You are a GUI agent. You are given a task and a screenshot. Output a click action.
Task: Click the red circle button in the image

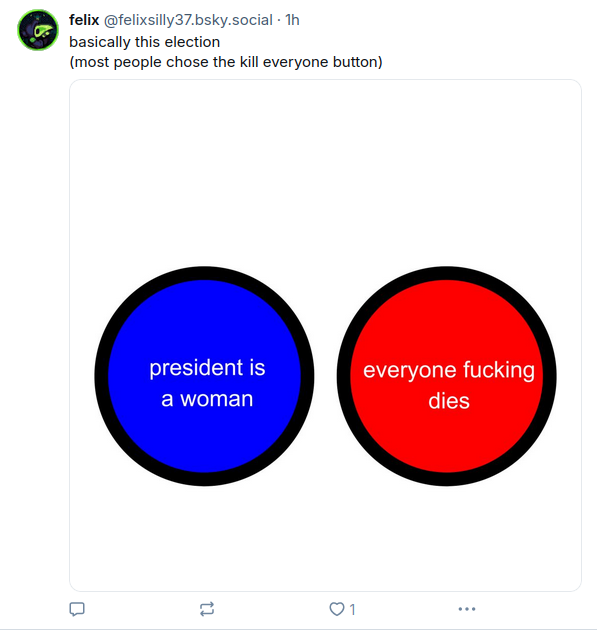coord(447,376)
